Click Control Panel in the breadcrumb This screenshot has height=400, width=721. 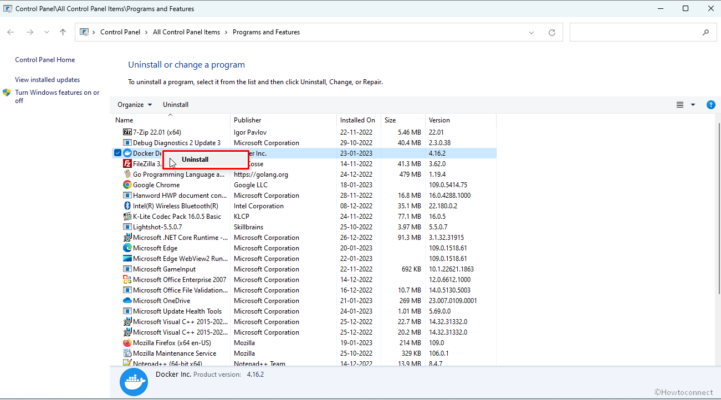point(120,32)
